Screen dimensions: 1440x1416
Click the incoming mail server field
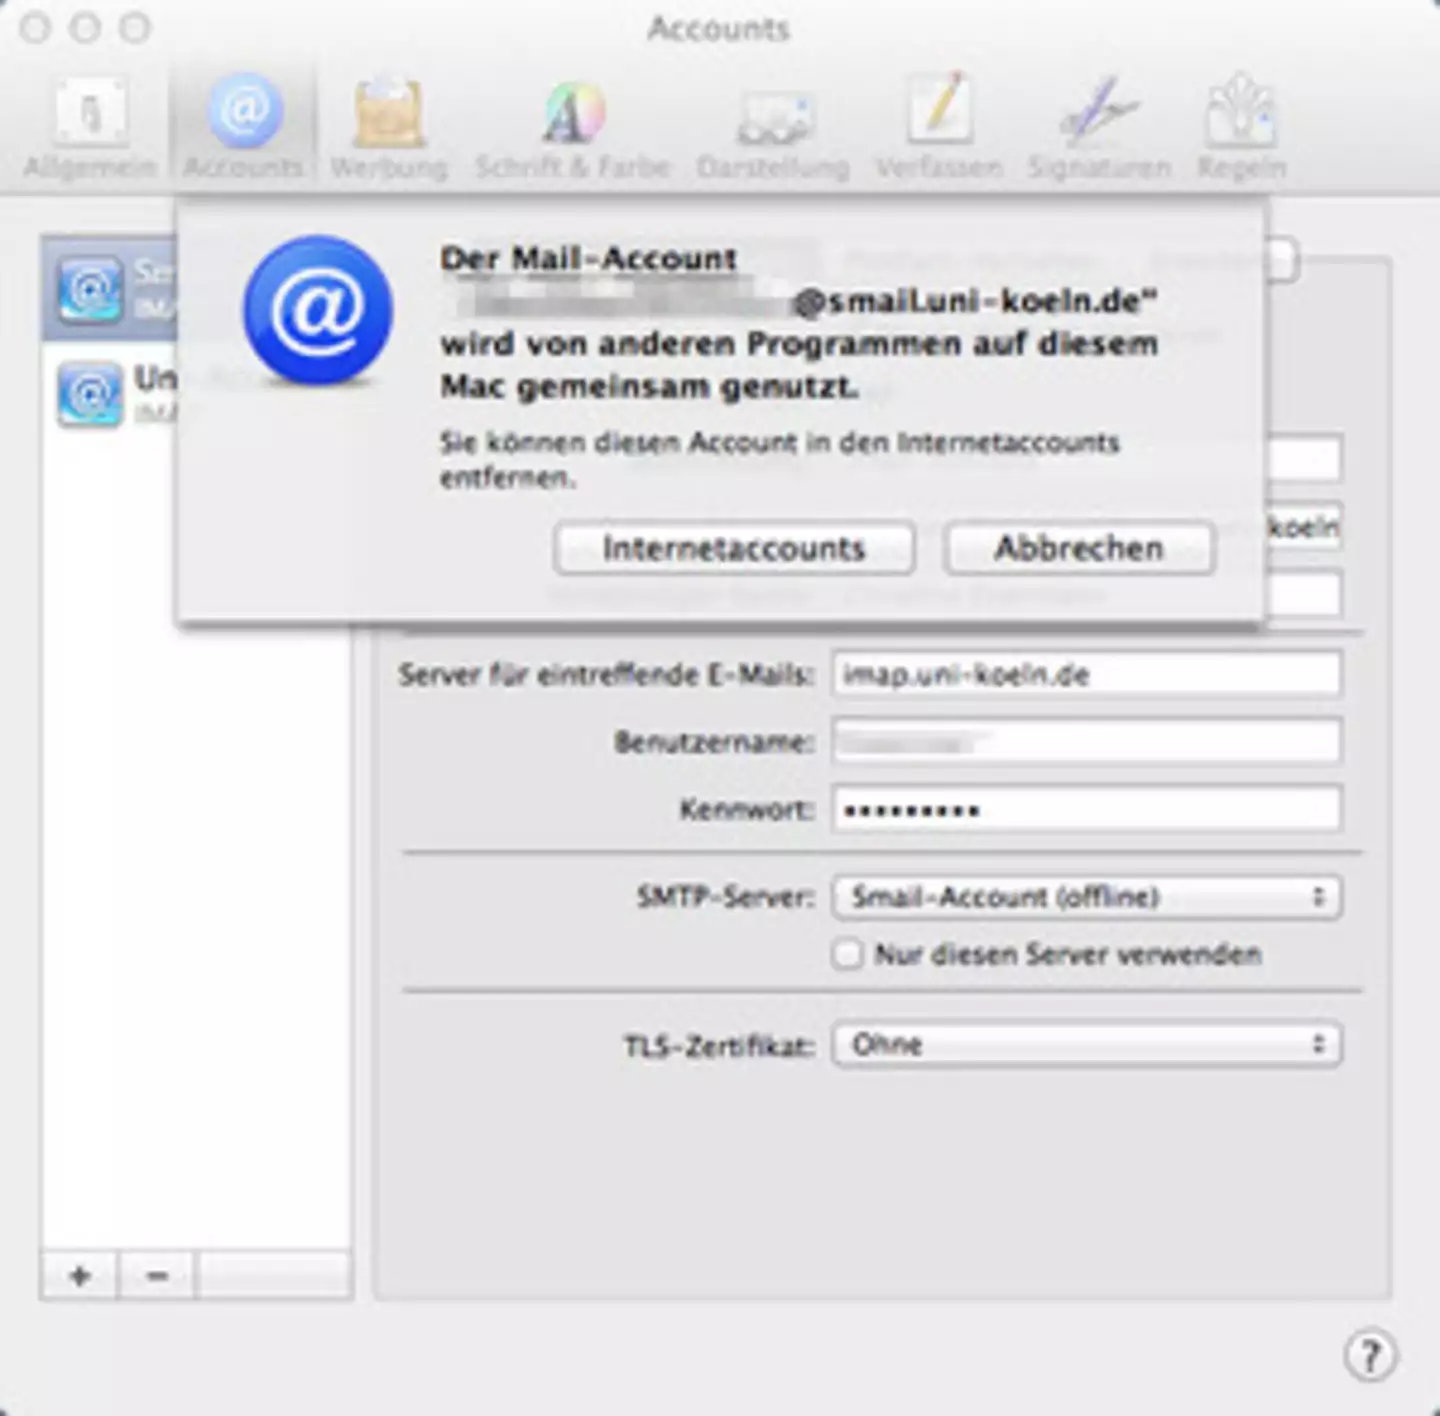(1086, 675)
